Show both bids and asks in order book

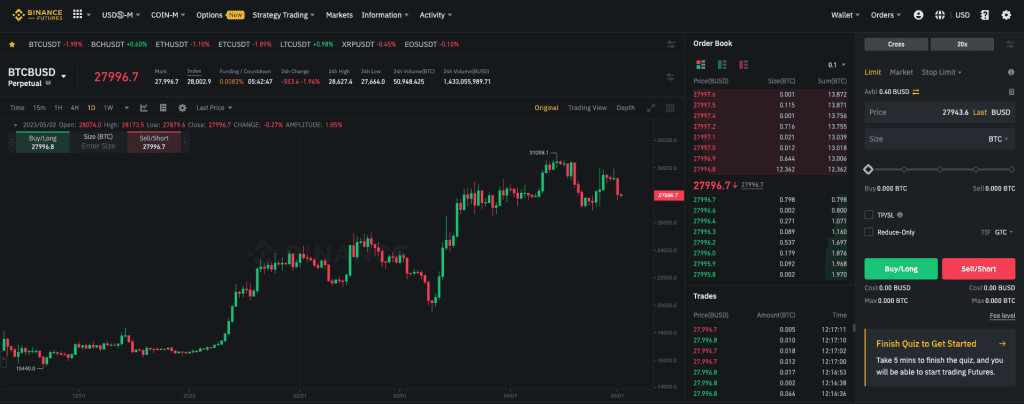[701, 65]
